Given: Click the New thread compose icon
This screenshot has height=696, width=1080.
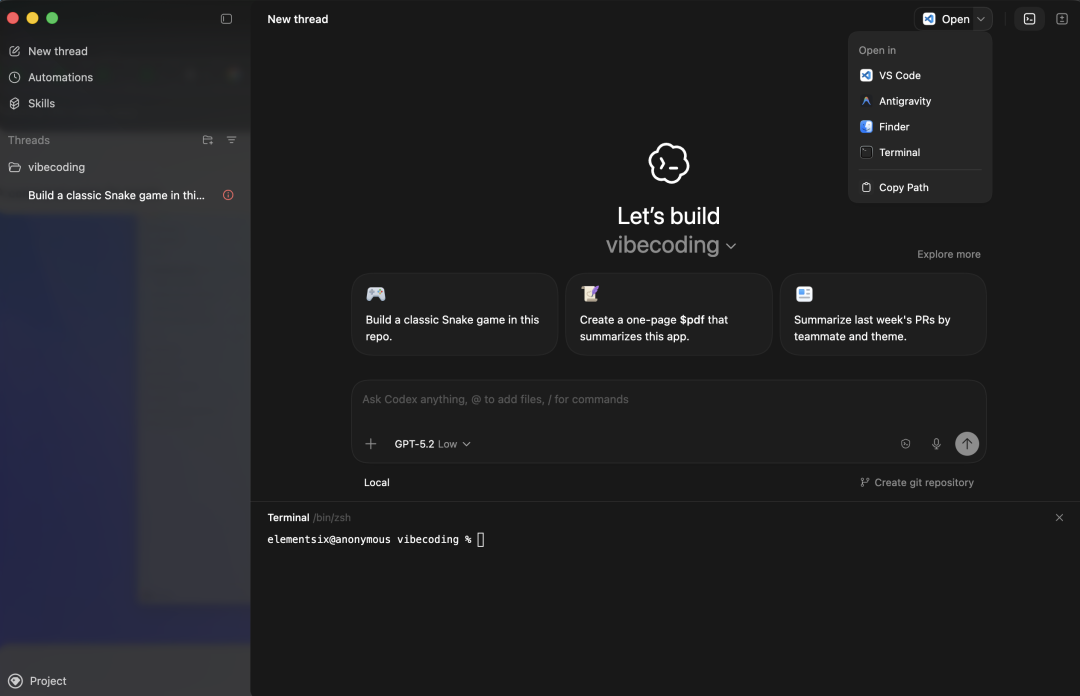Looking at the screenshot, I should [14, 51].
